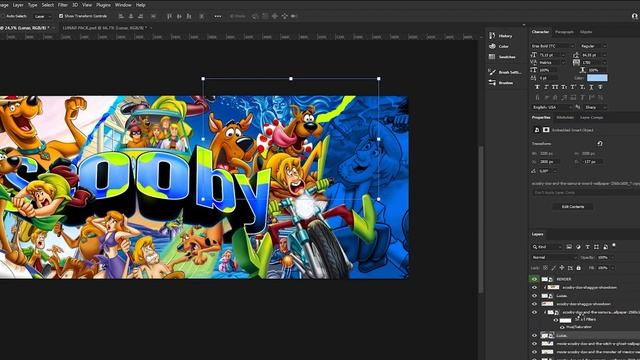Open the Sharp anti-aliasing dropdown
The image size is (640, 360).
pos(596,107)
